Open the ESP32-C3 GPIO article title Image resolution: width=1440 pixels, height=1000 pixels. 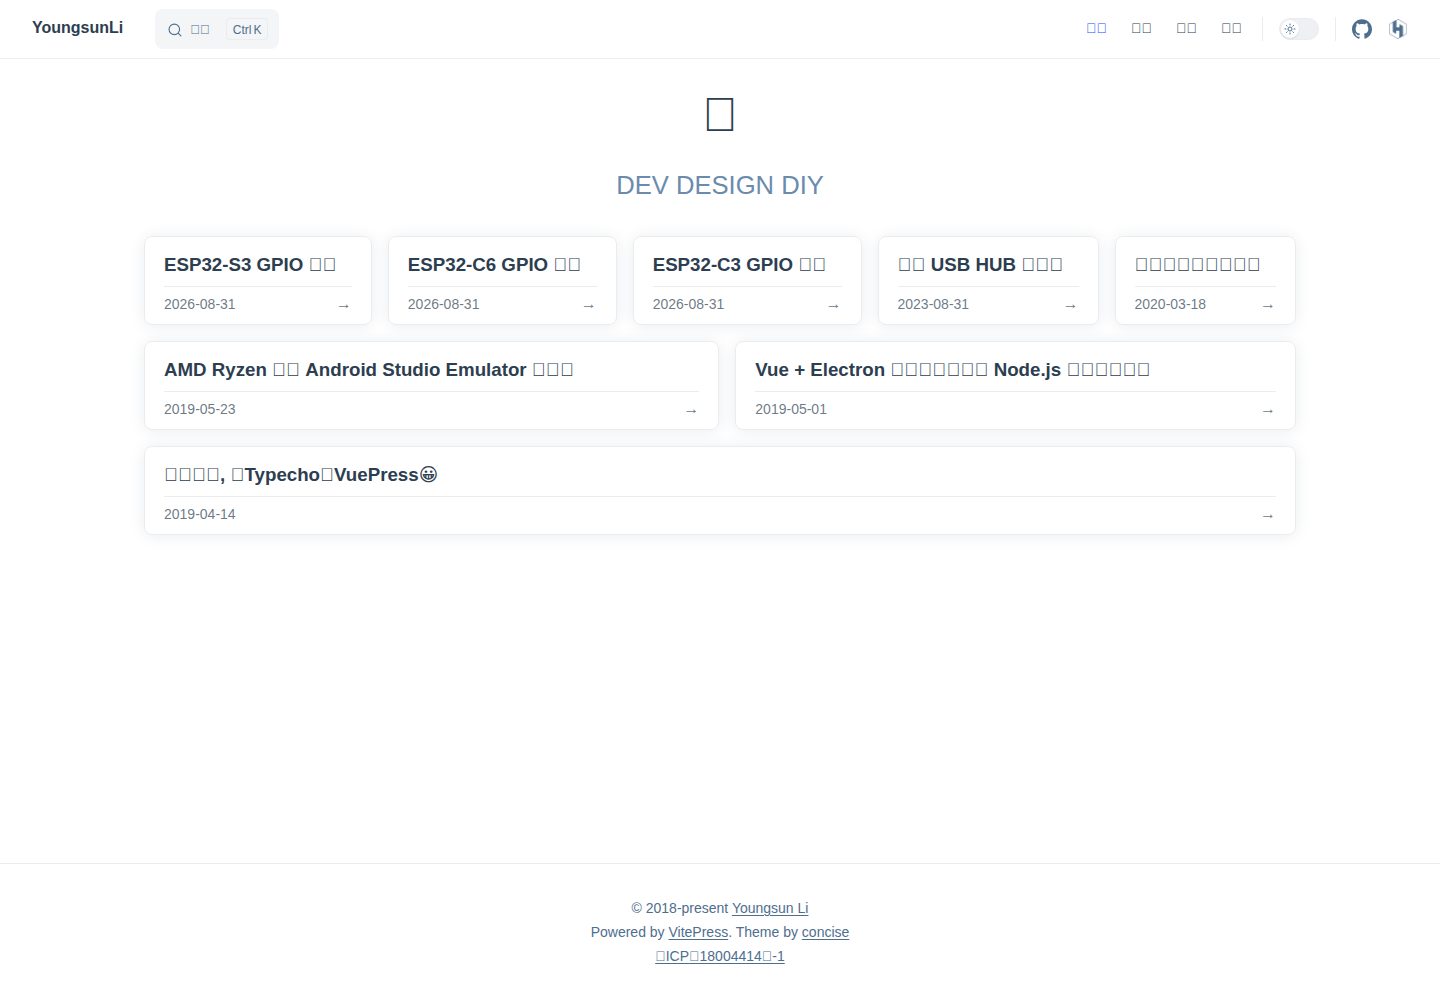coord(739,264)
